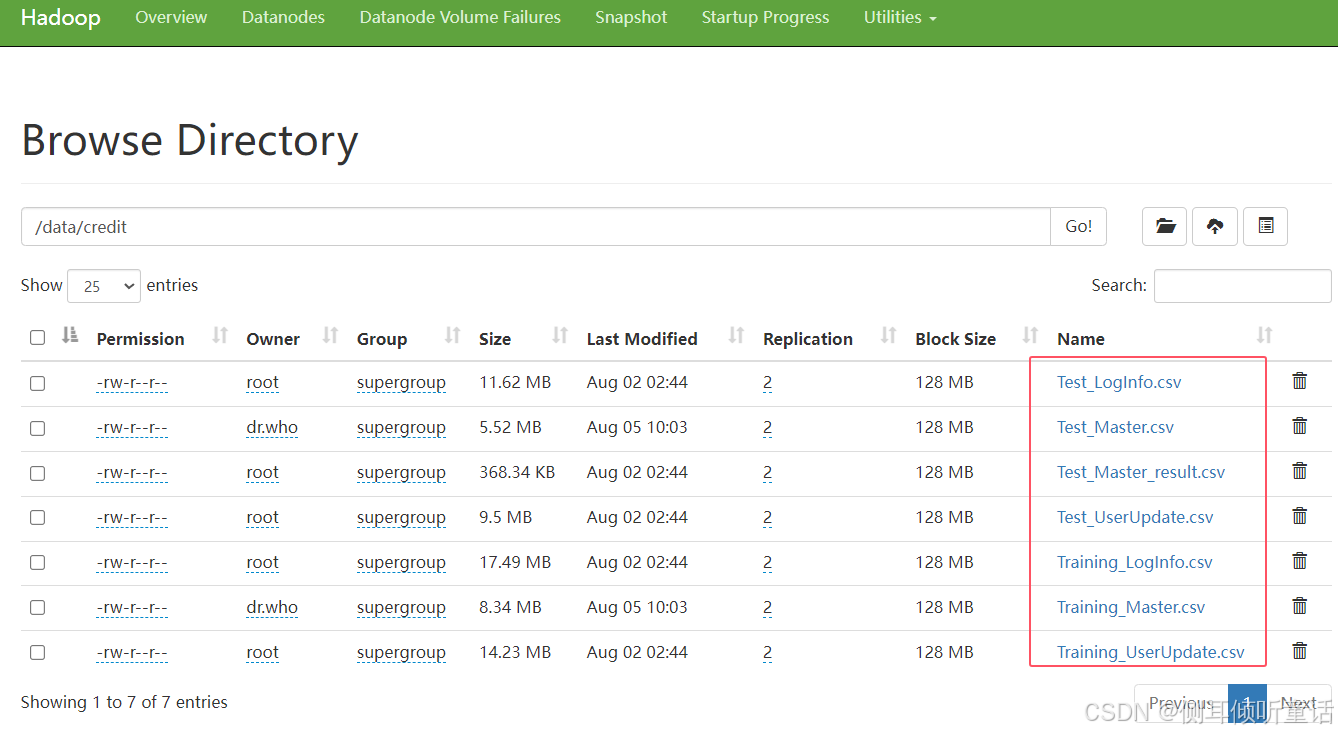
Task: Open file Training_UserUpdate.csv
Action: pos(1151,652)
